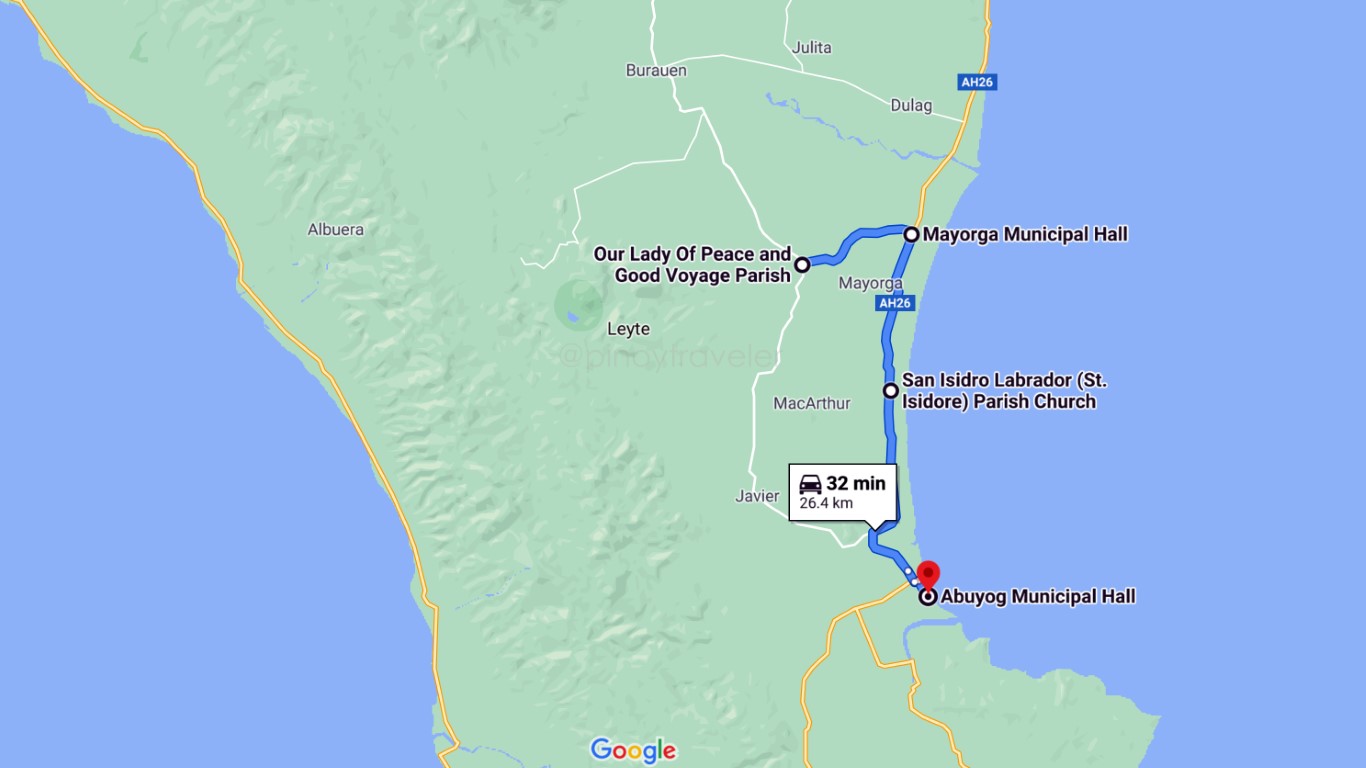The height and width of the screenshot is (768, 1366).
Task: Click the Dulag town label
Action: [911, 106]
